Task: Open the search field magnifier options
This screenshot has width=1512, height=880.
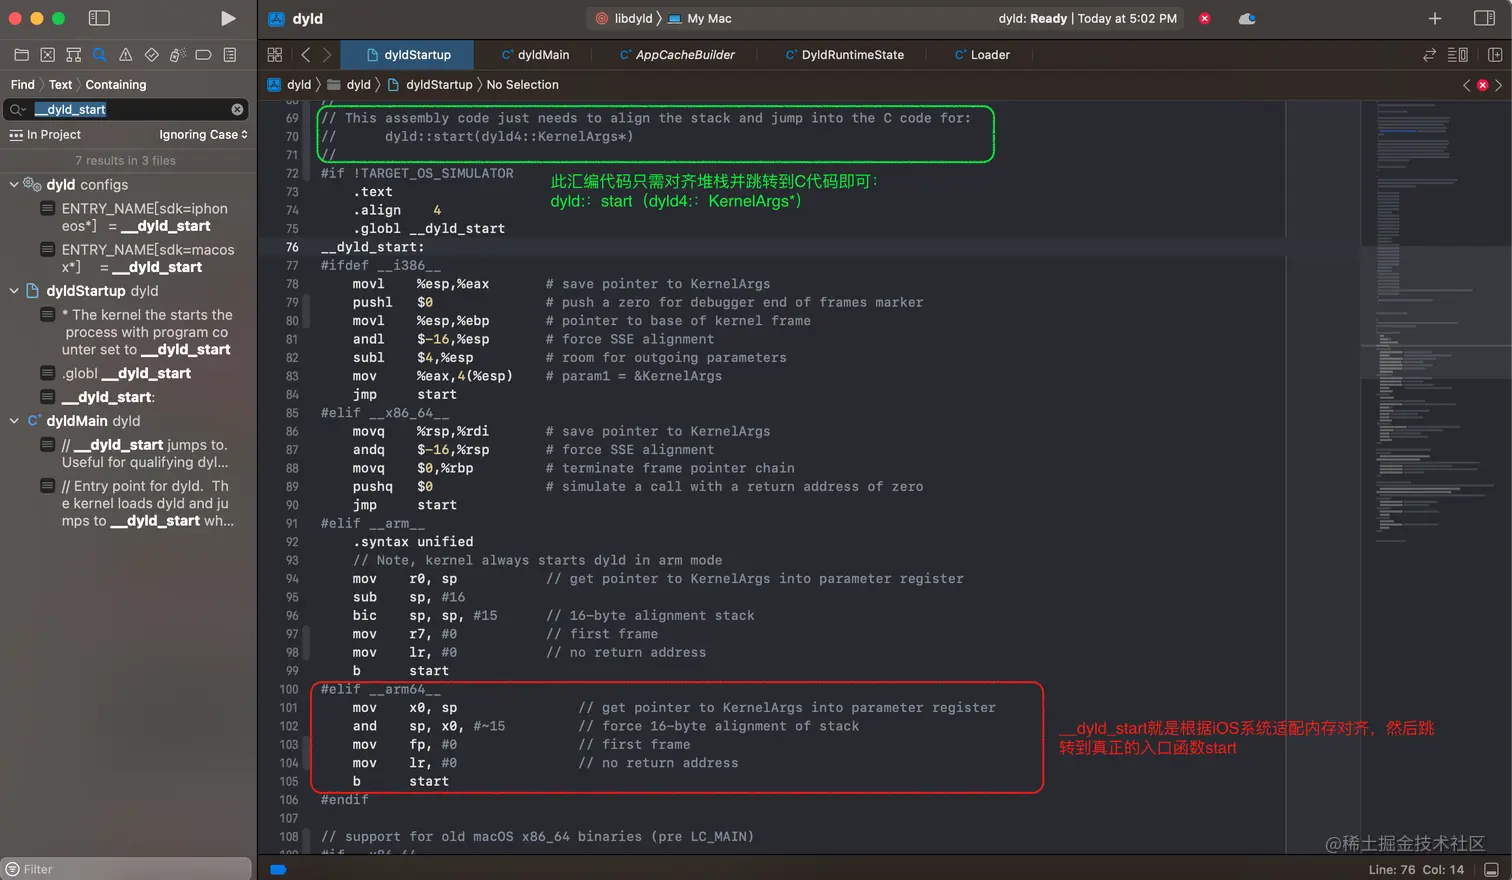Action: click(17, 109)
